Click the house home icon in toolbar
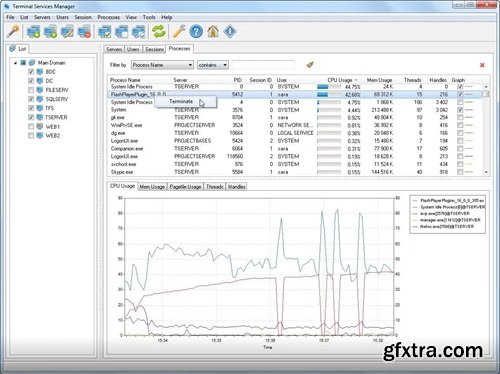500x374 pixels. click(x=213, y=32)
